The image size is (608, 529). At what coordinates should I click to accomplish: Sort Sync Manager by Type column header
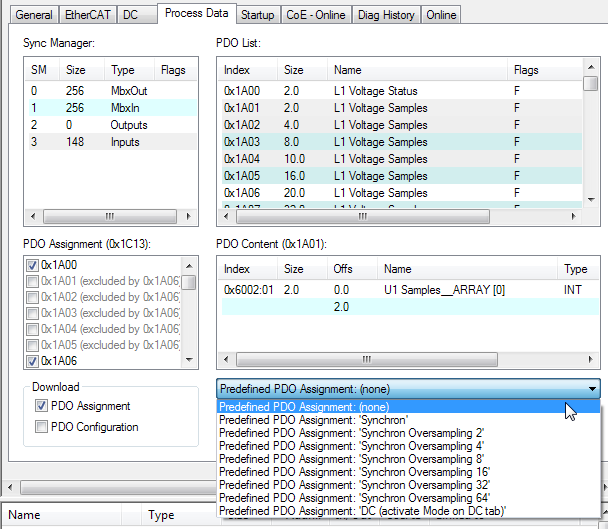click(x=129, y=70)
